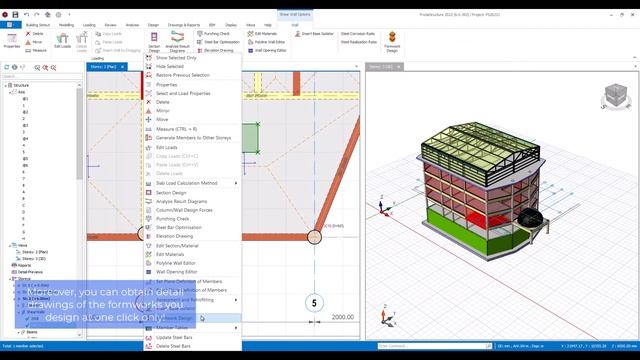
Task: Open Steel Bar Optimisation in ribbon
Action: tap(218, 42)
